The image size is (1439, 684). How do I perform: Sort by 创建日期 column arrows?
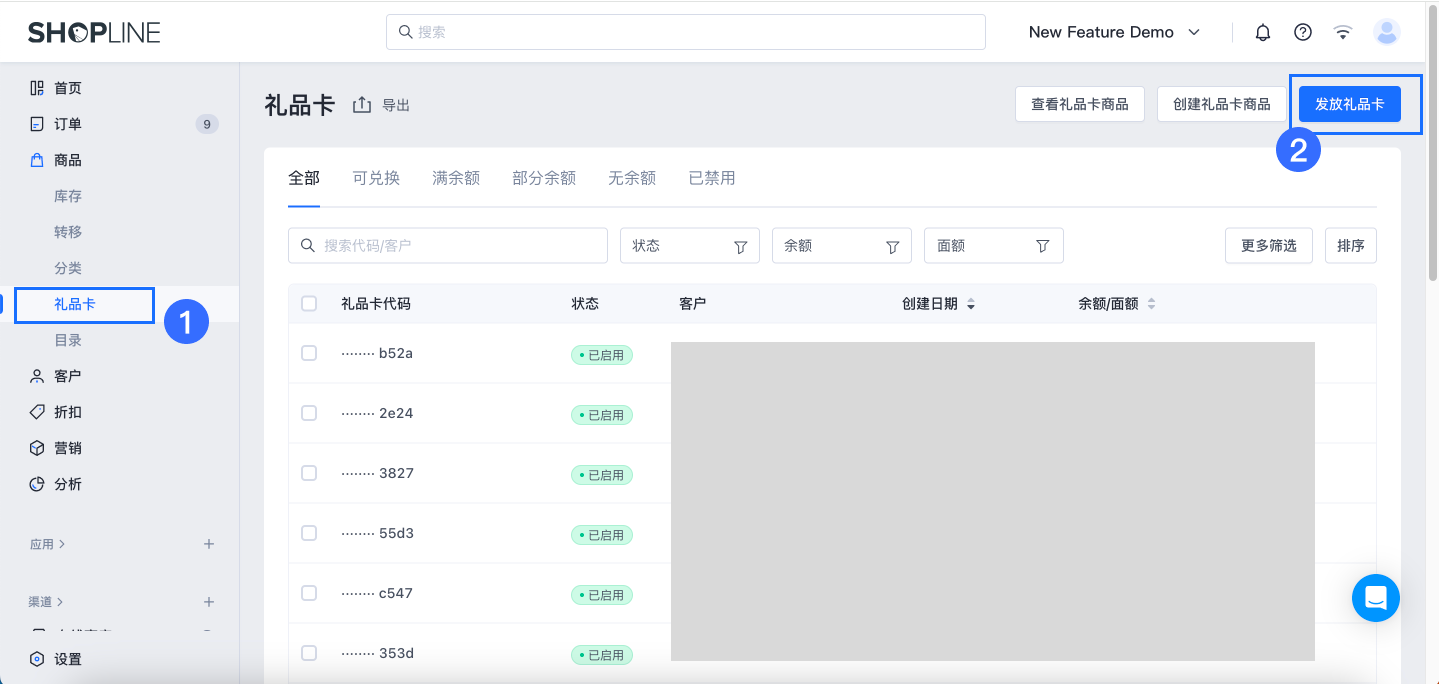[x=970, y=304]
